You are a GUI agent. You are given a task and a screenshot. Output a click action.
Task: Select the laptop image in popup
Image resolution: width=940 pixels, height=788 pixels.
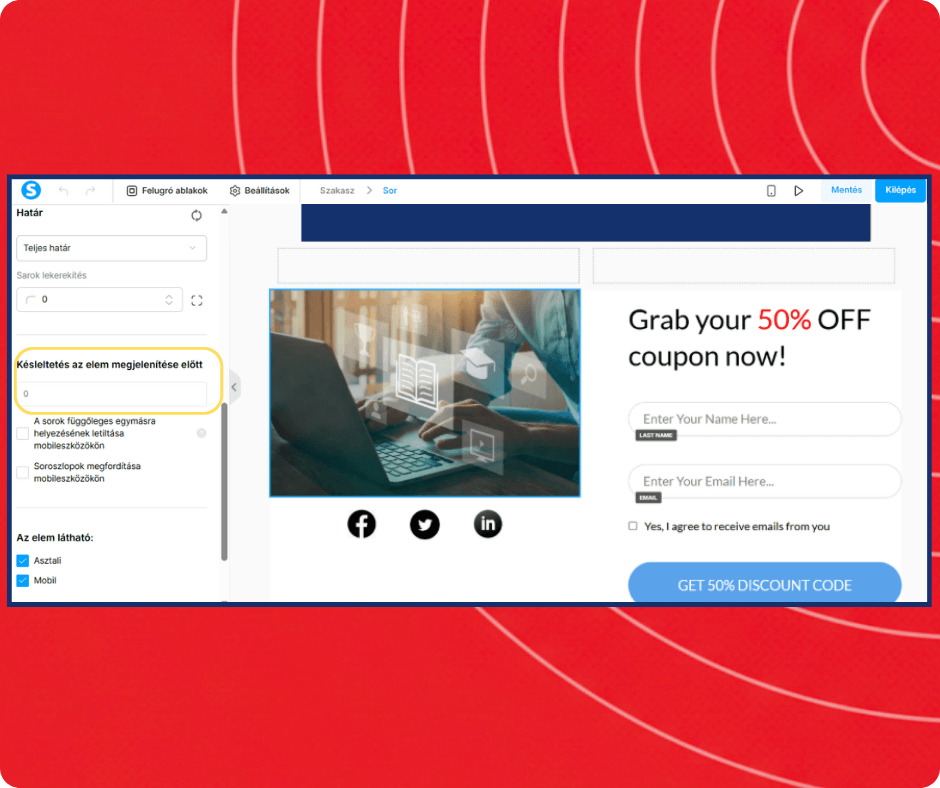pyautogui.click(x=425, y=393)
